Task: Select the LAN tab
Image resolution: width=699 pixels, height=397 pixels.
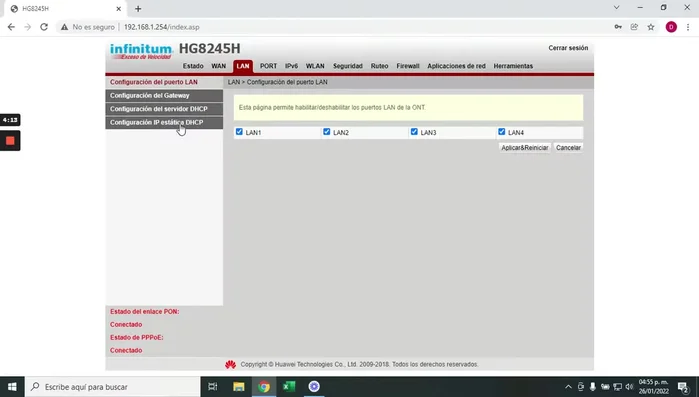Action: click(243, 66)
